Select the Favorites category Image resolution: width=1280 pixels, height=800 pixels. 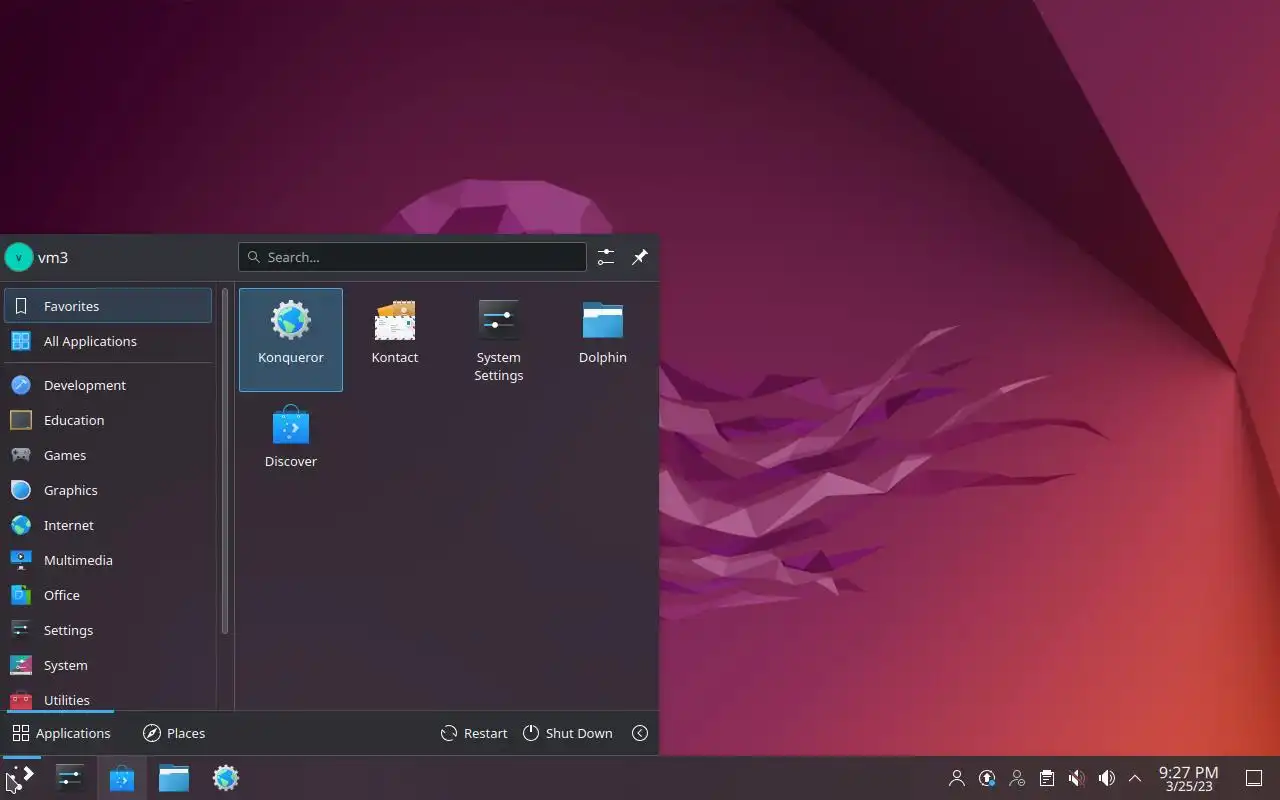click(108, 306)
